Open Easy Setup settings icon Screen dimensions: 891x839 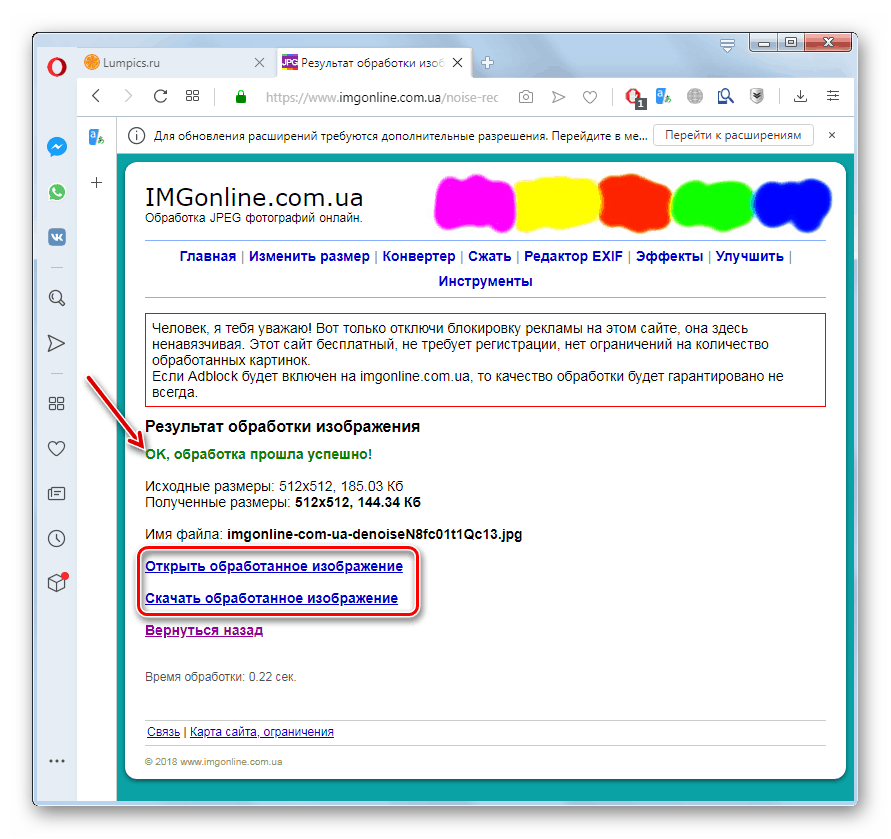point(833,95)
